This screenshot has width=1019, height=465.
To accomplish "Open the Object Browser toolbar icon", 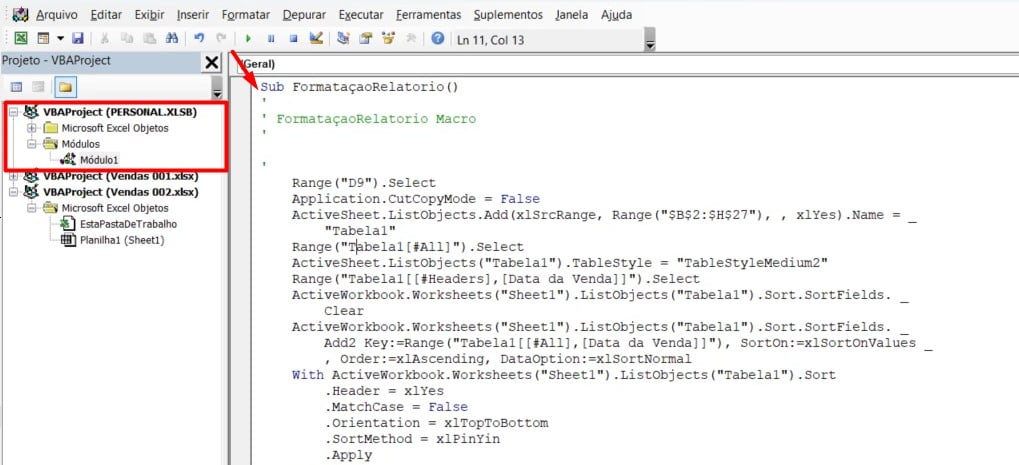I will pos(389,38).
